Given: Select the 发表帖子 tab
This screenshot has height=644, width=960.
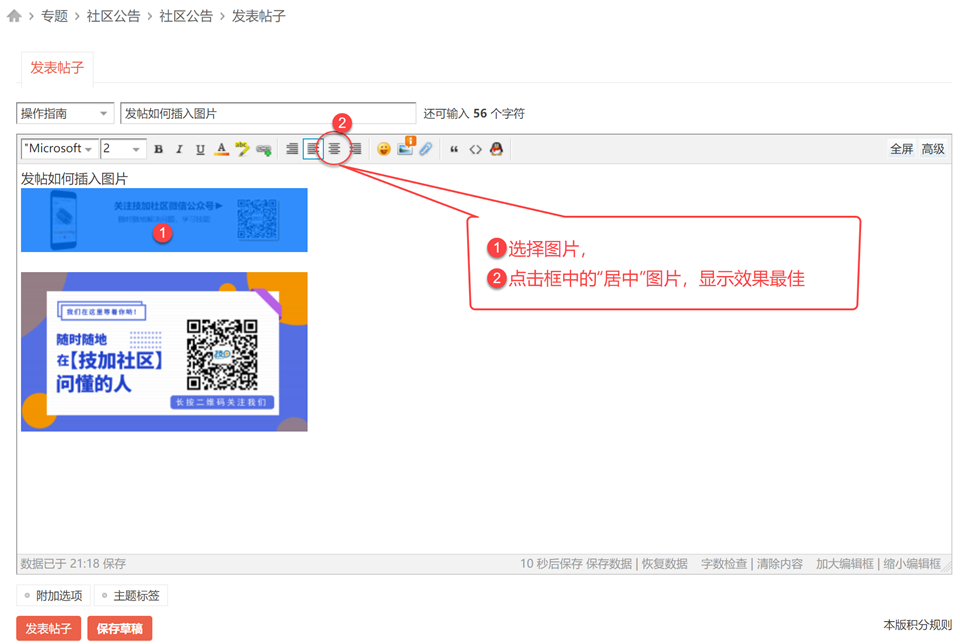Looking at the screenshot, I should 57,67.
